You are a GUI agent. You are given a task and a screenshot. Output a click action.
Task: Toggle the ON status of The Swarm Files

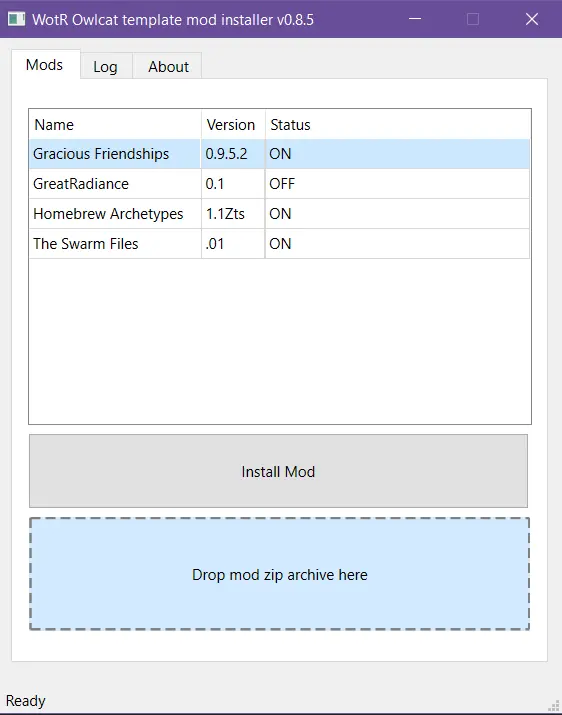(x=280, y=244)
